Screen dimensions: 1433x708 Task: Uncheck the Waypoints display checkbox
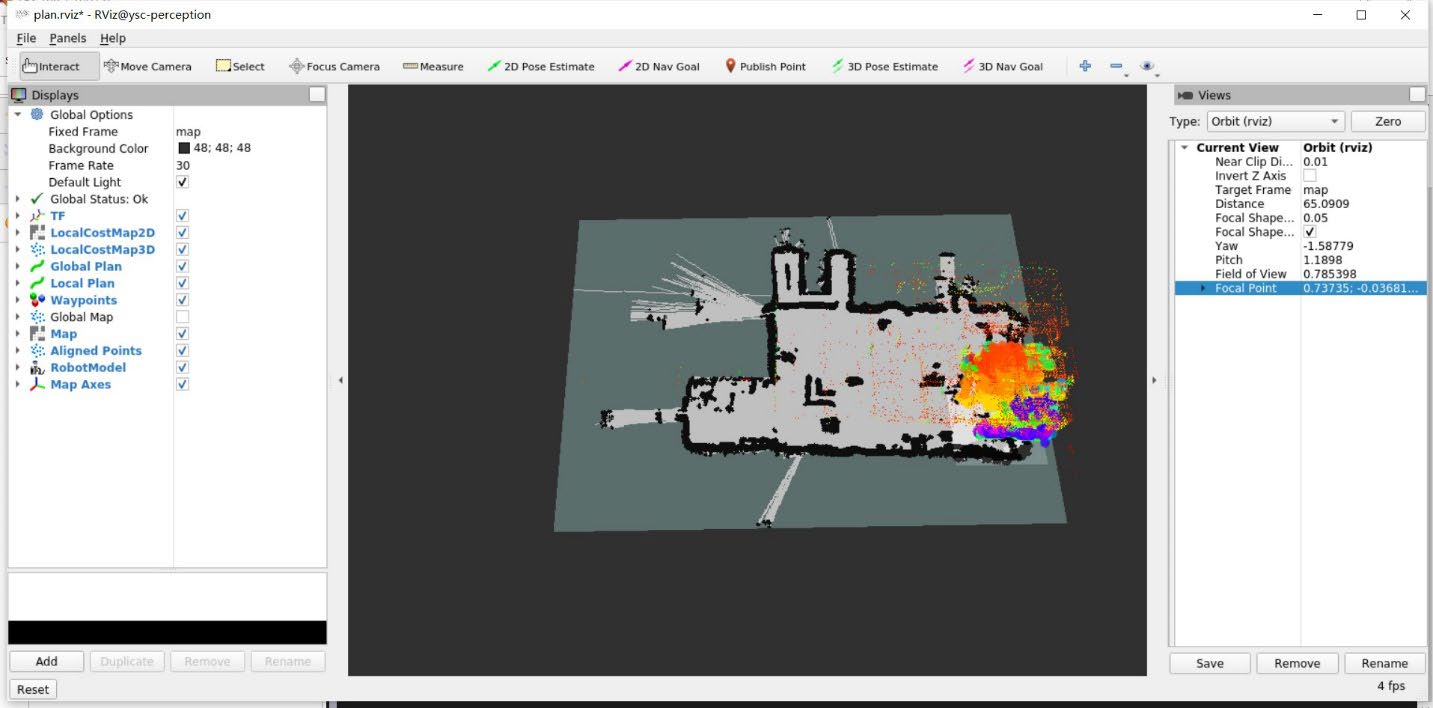coord(182,300)
